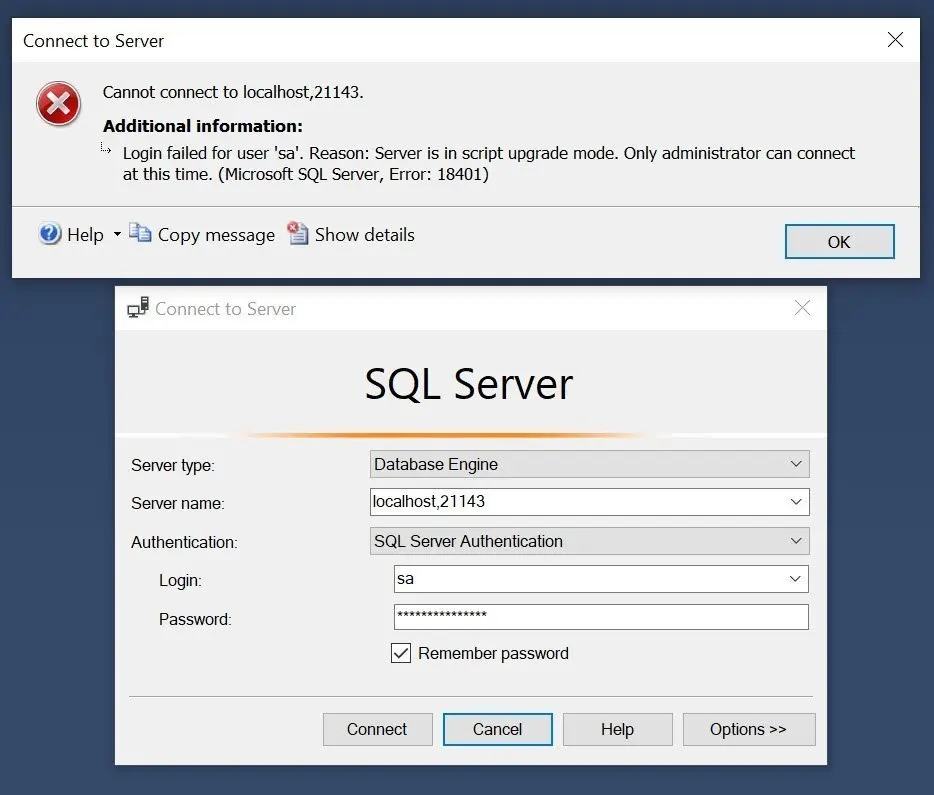The image size is (934, 795).
Task: Click the 'Remember password' label text
Action: [493, 653]
